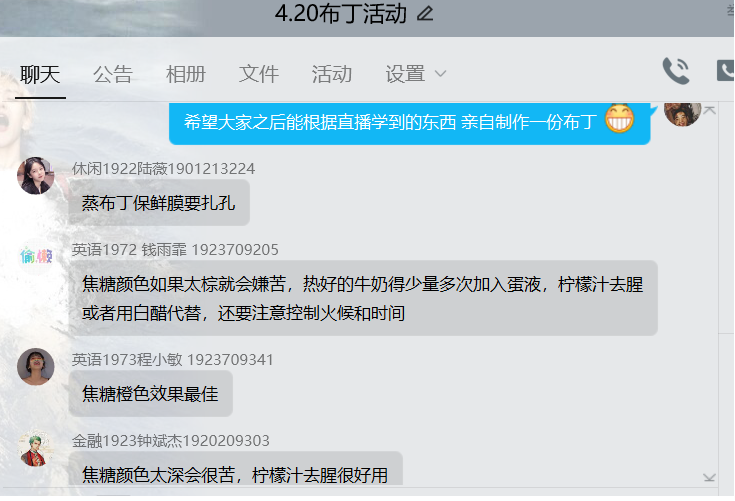Click sender name 金融1923钟斌杰1920209303

click(171, 441)
